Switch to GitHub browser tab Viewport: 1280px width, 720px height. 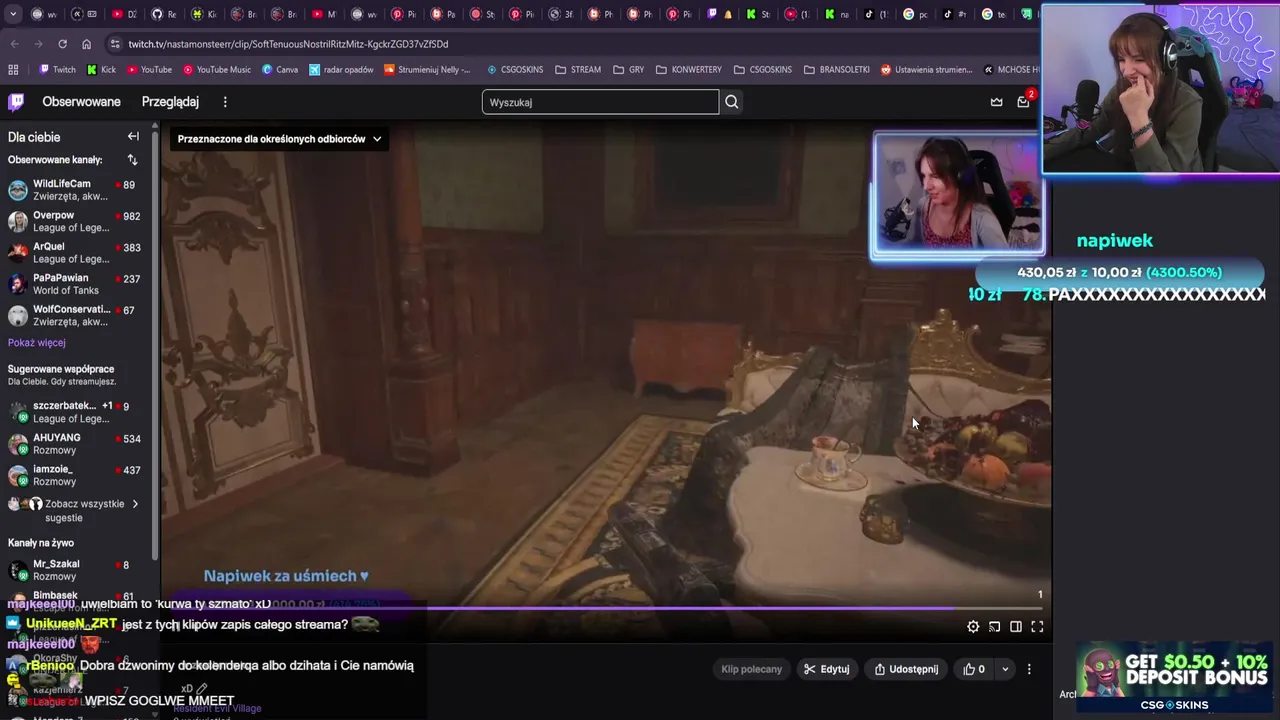[x=164, y=14]
